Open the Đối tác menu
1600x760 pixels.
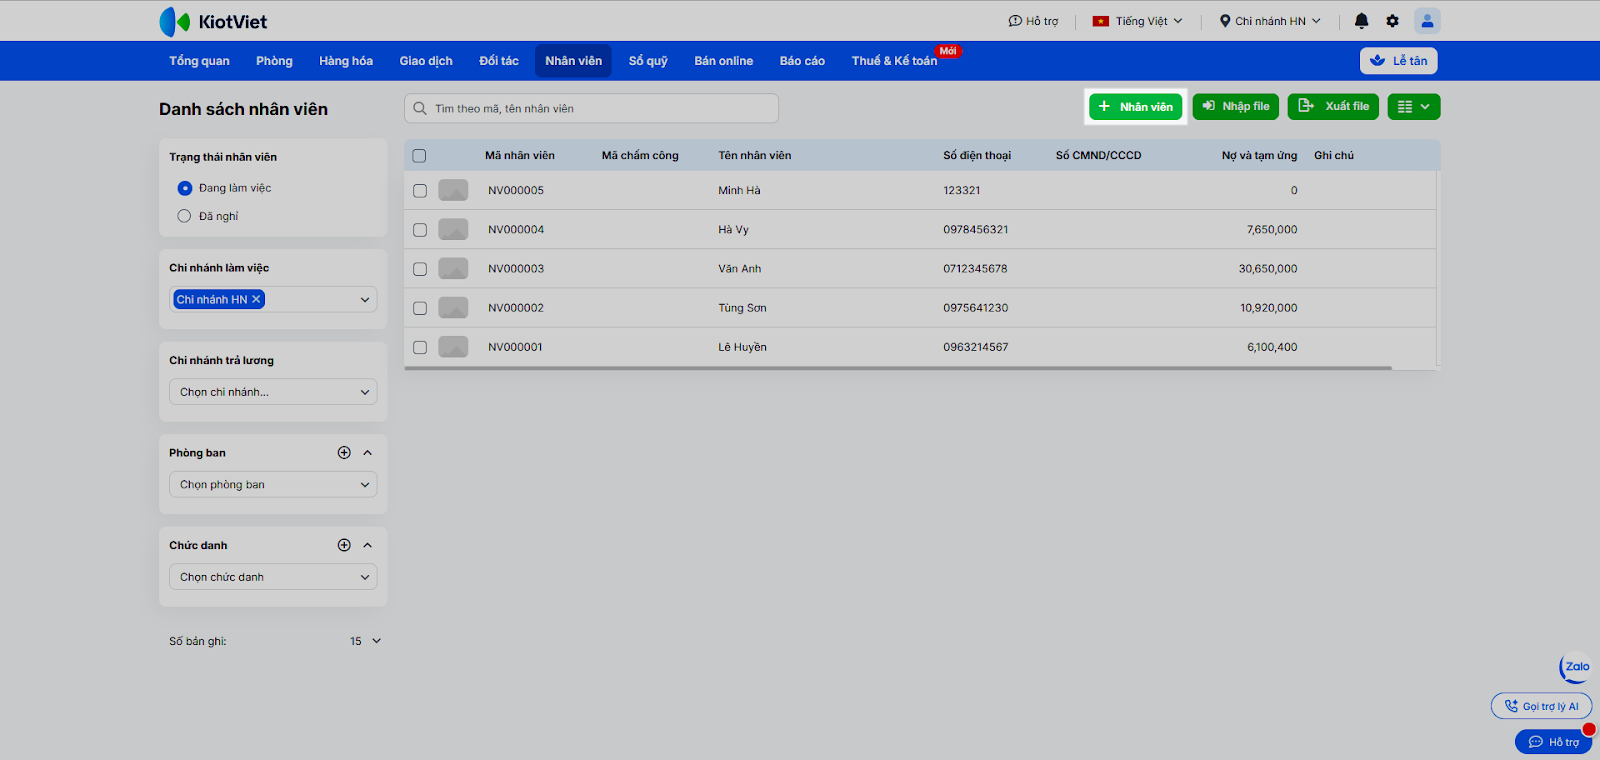click(499, 61)
